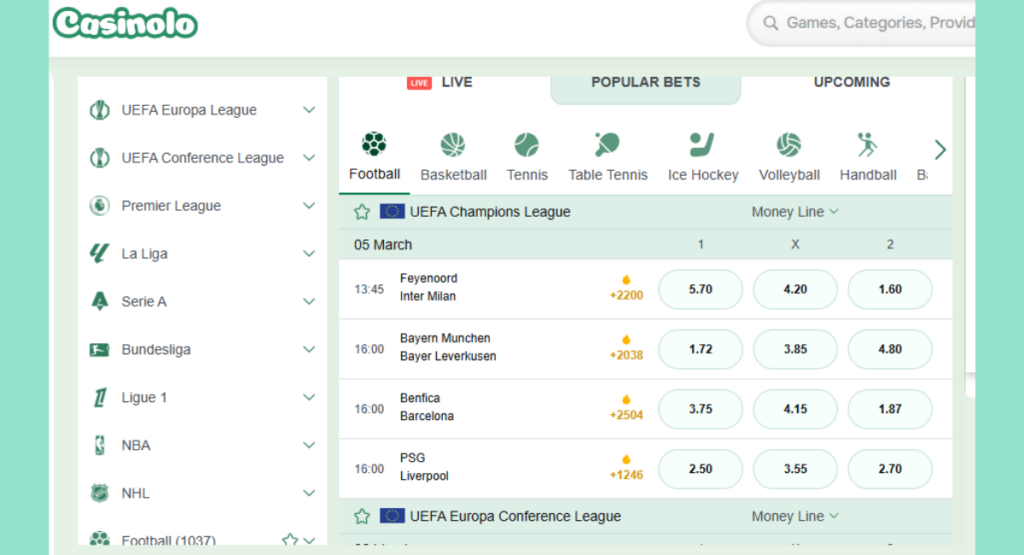Bet on Bayern–Leverkusen draw at 3.85

795,349
